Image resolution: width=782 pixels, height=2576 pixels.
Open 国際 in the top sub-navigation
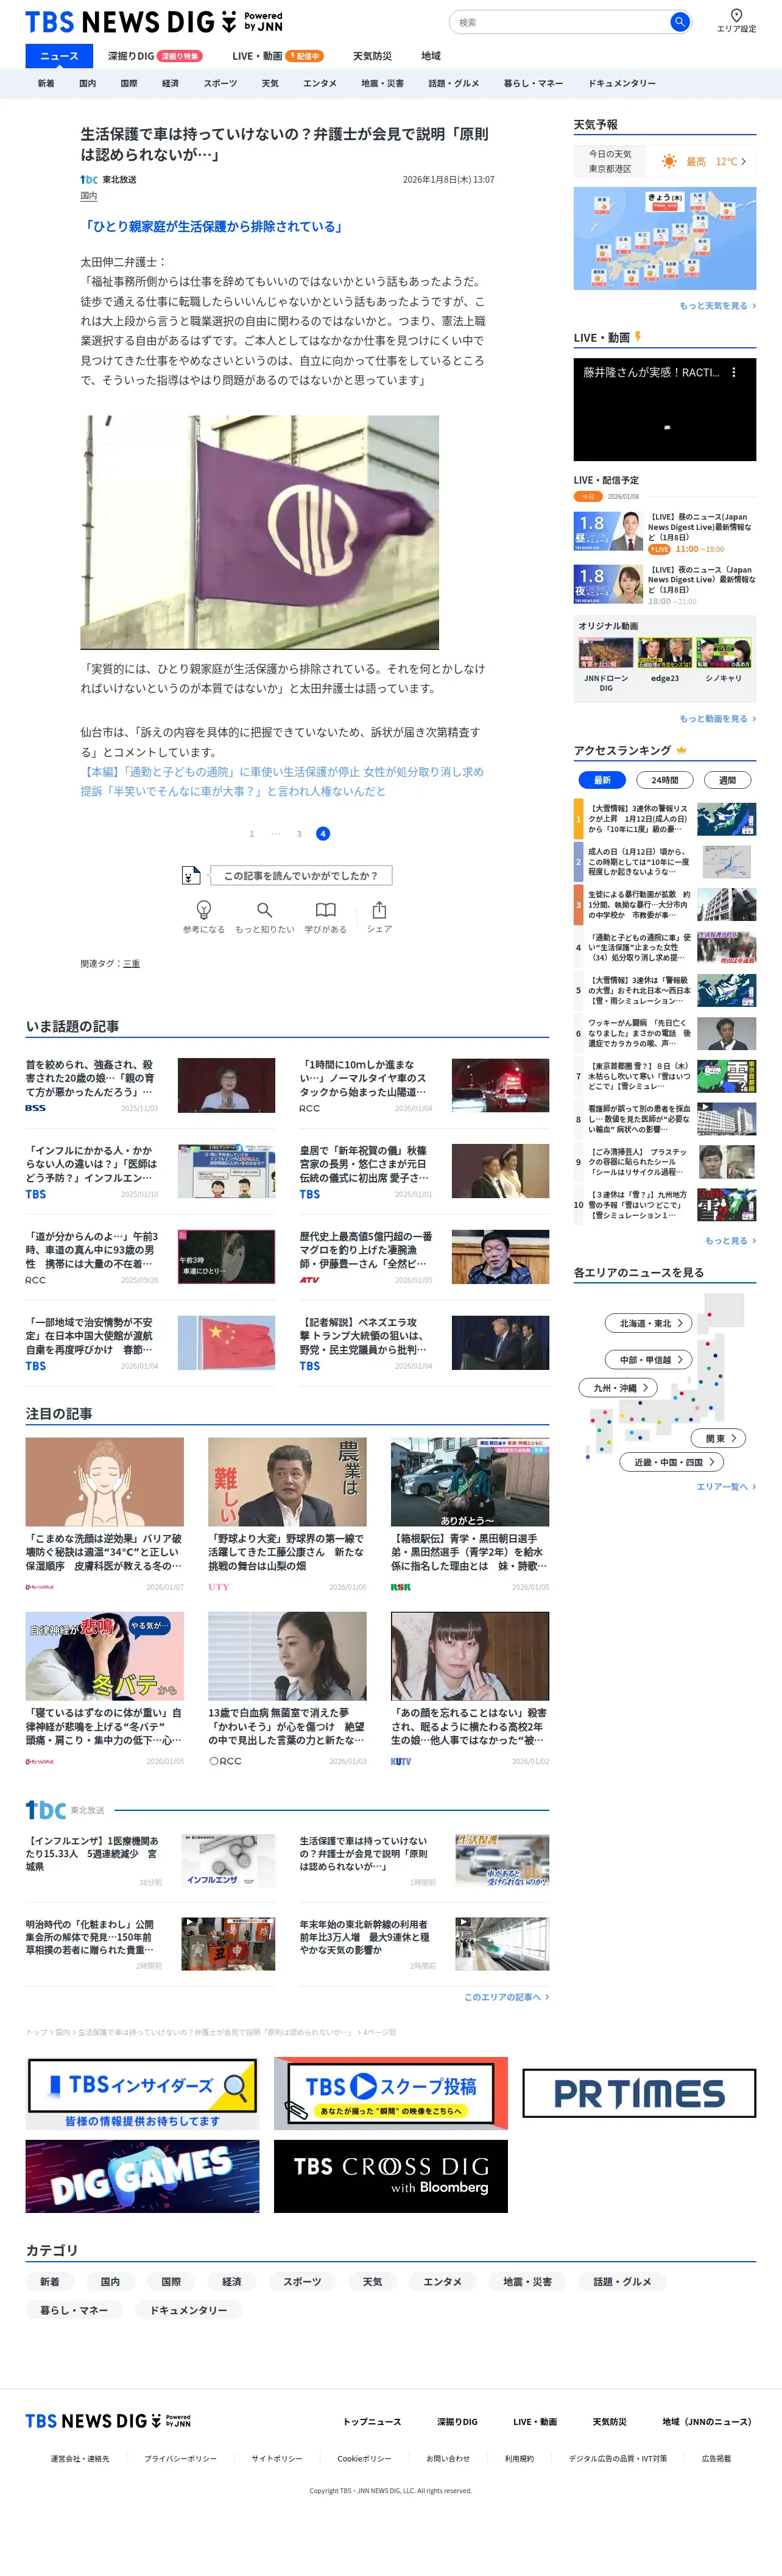pos(129,83)
